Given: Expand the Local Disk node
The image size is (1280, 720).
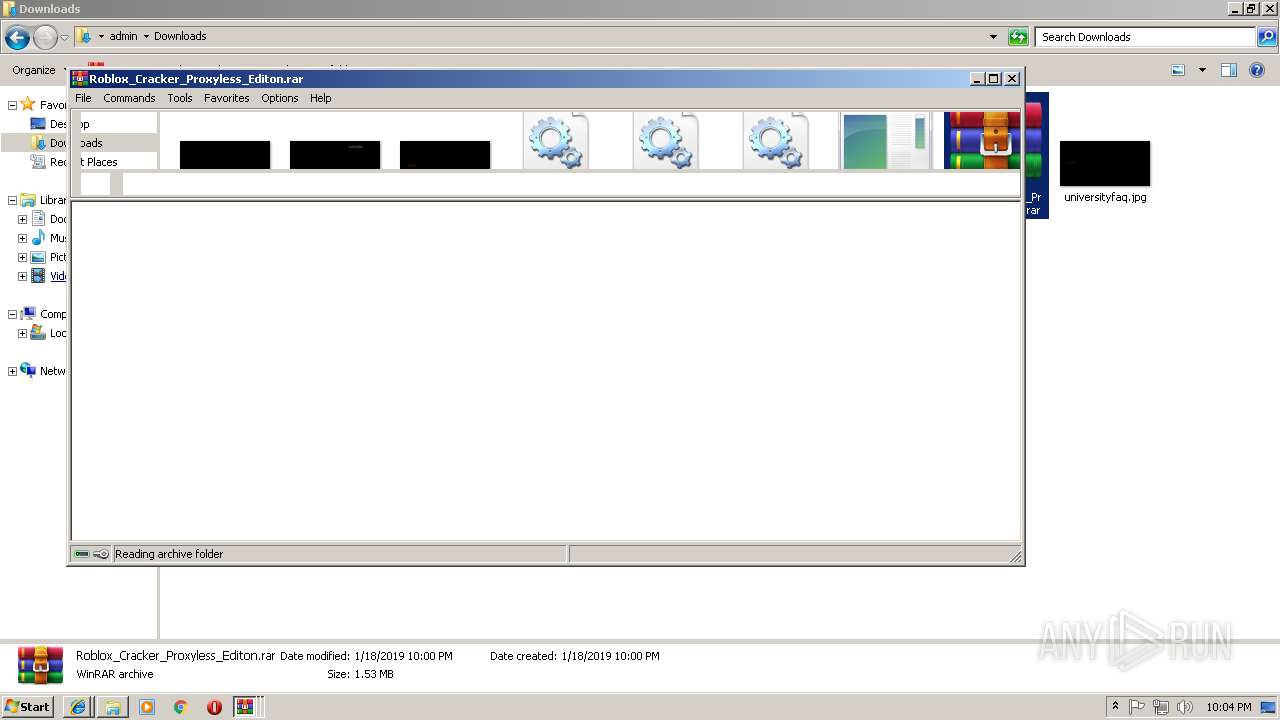Looking at the screenshot, I should [x=22, y=333].
